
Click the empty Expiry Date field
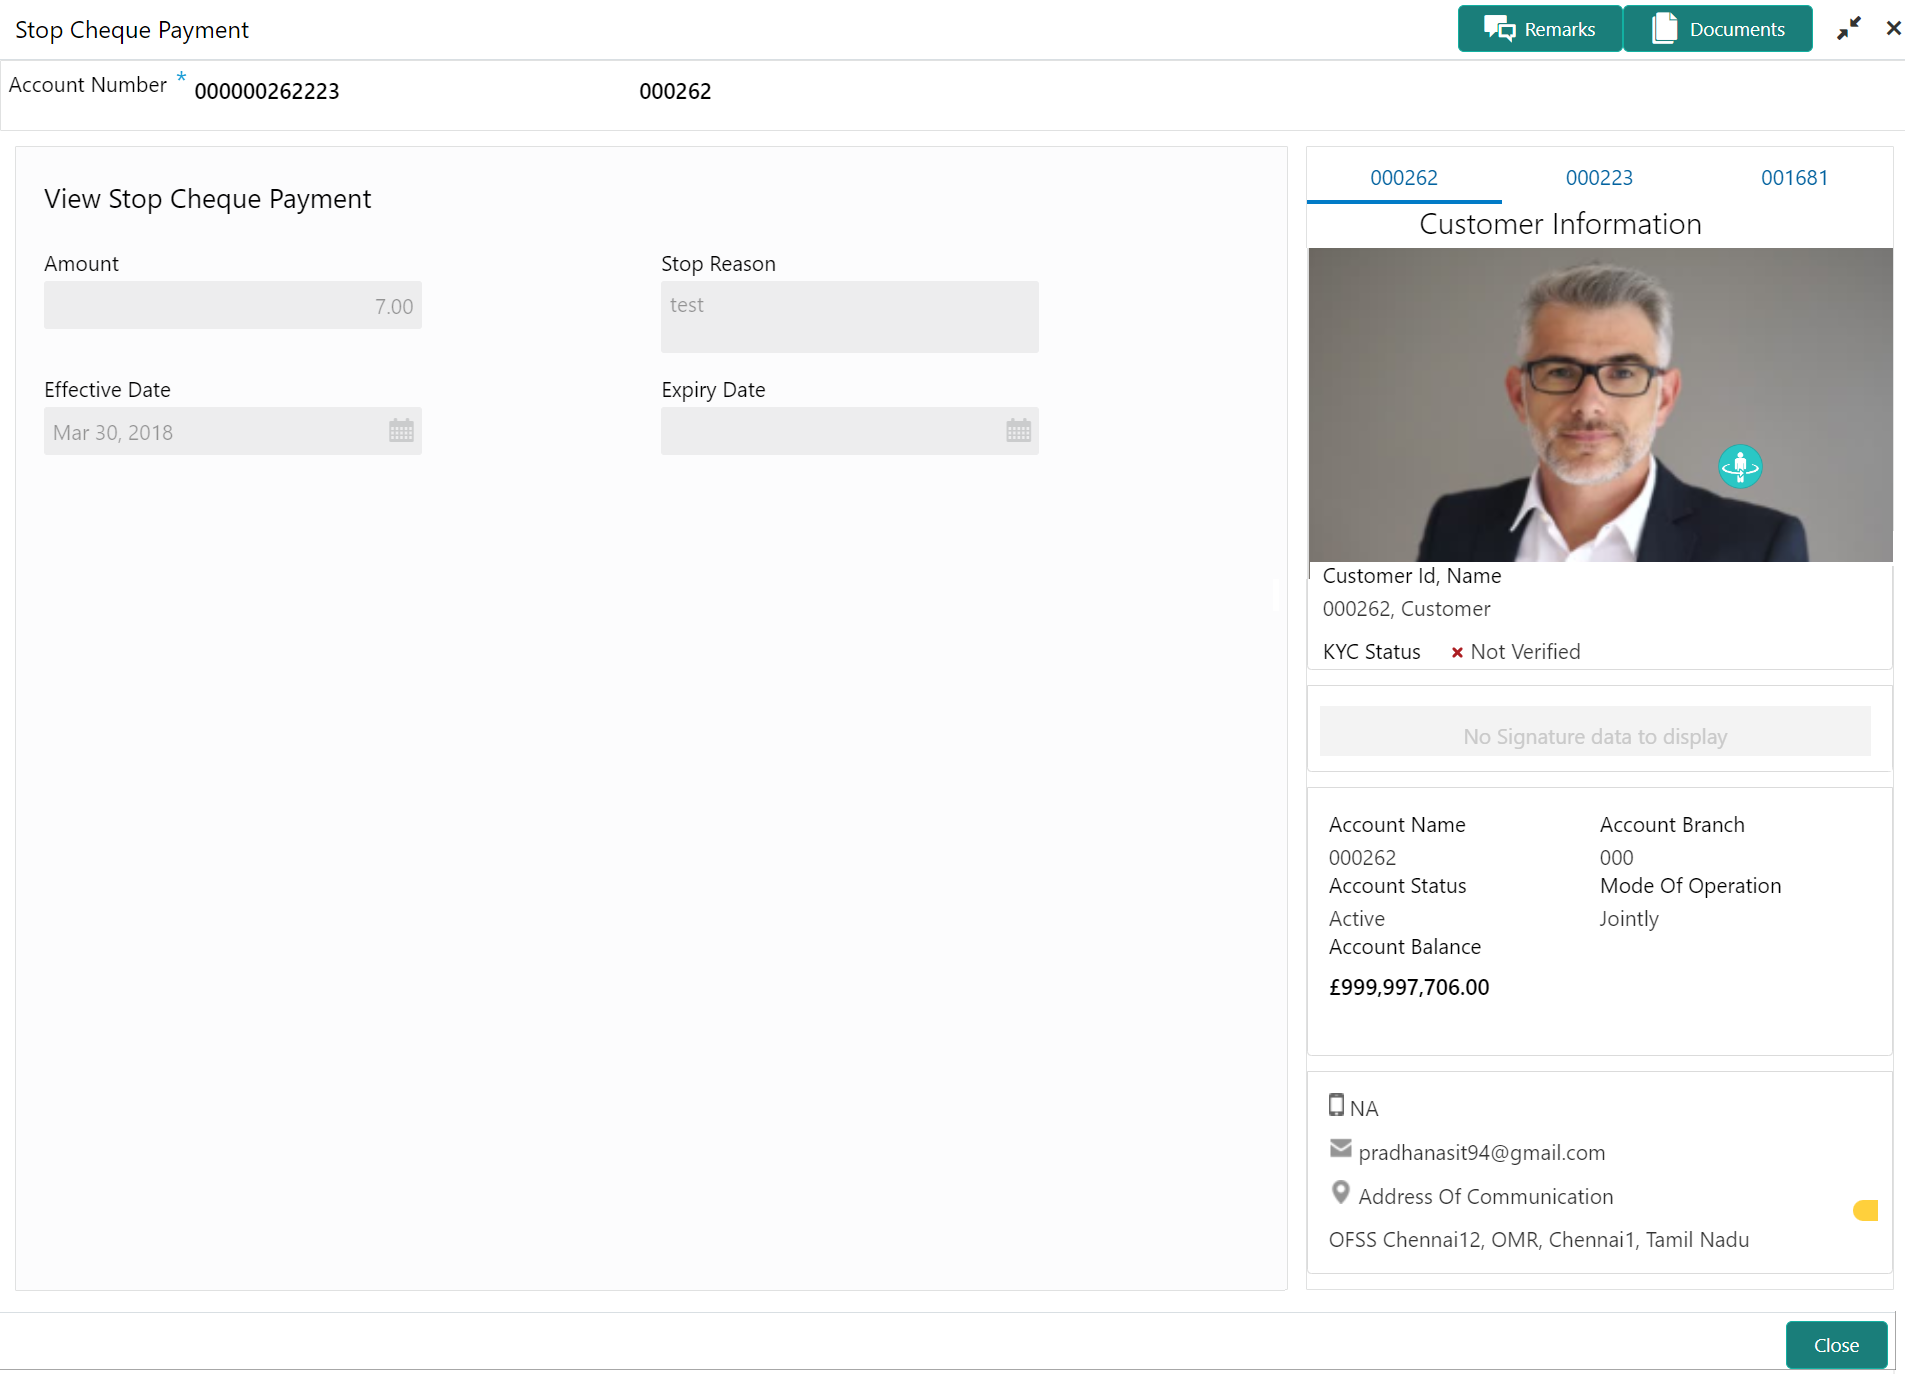[x=850, y=431]
